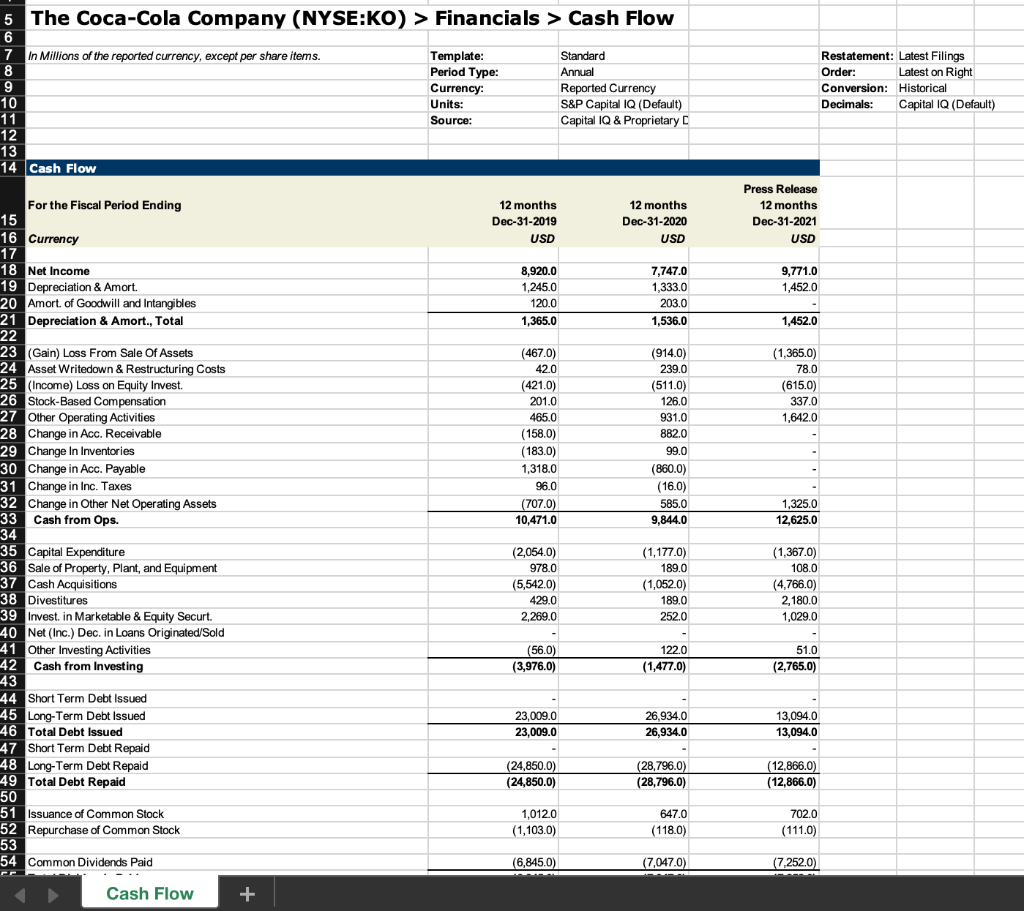Select row header 33
Image resolution: width=1024 pixels, height=911 pixels.
(11, 520)
